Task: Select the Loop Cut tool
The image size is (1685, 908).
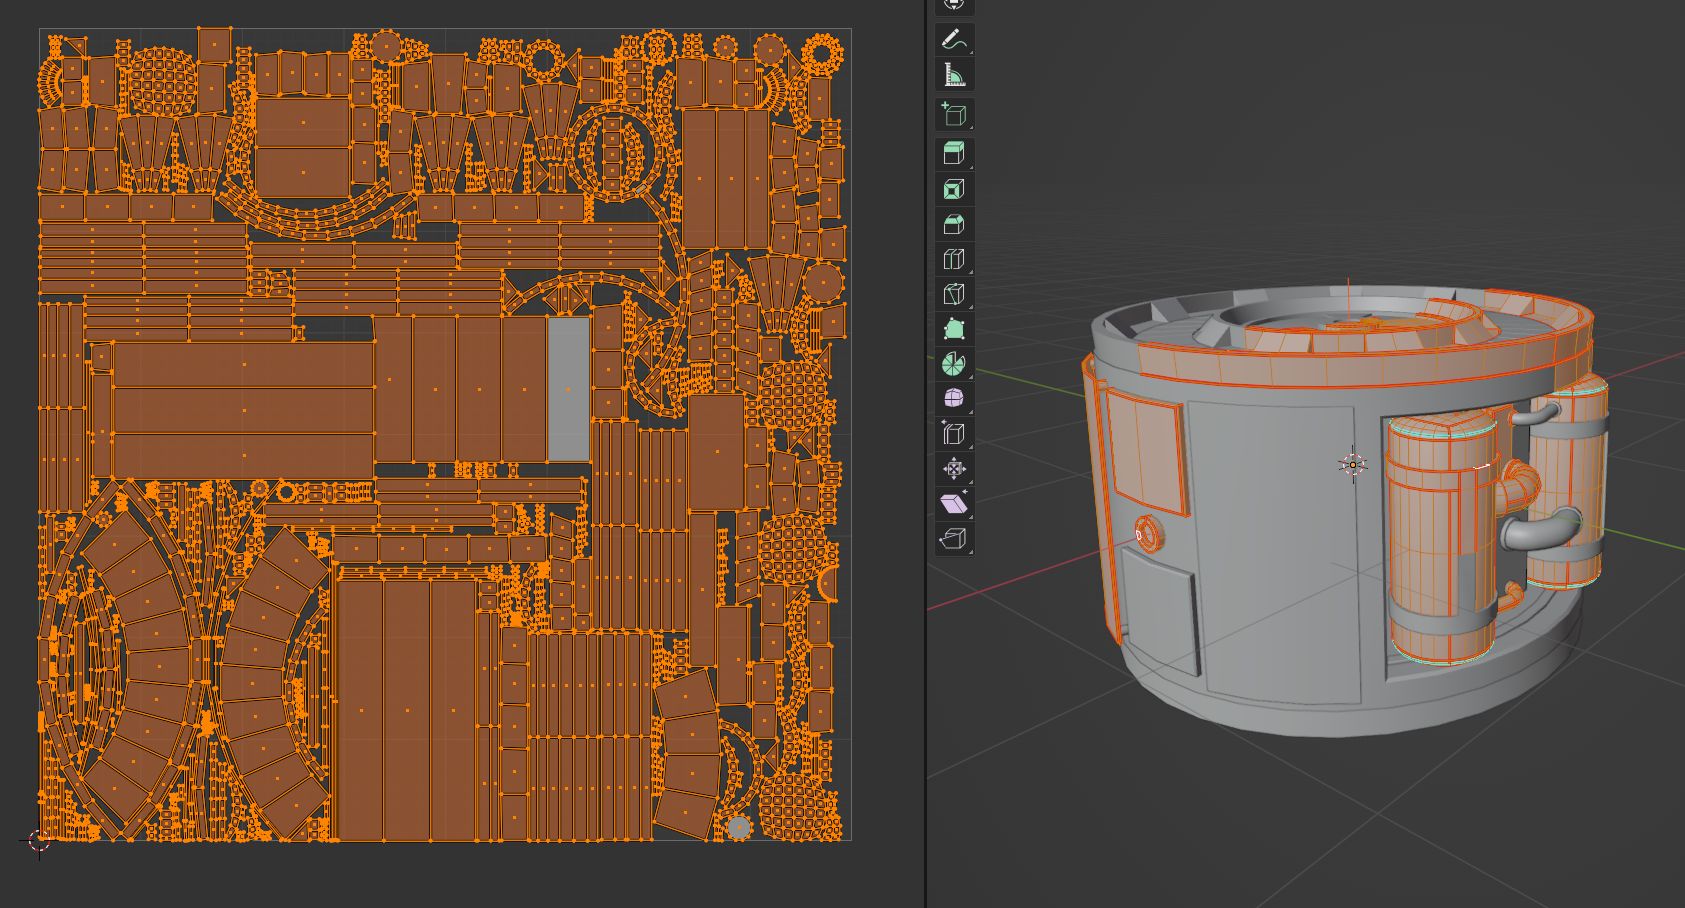Action: point(953,259)
